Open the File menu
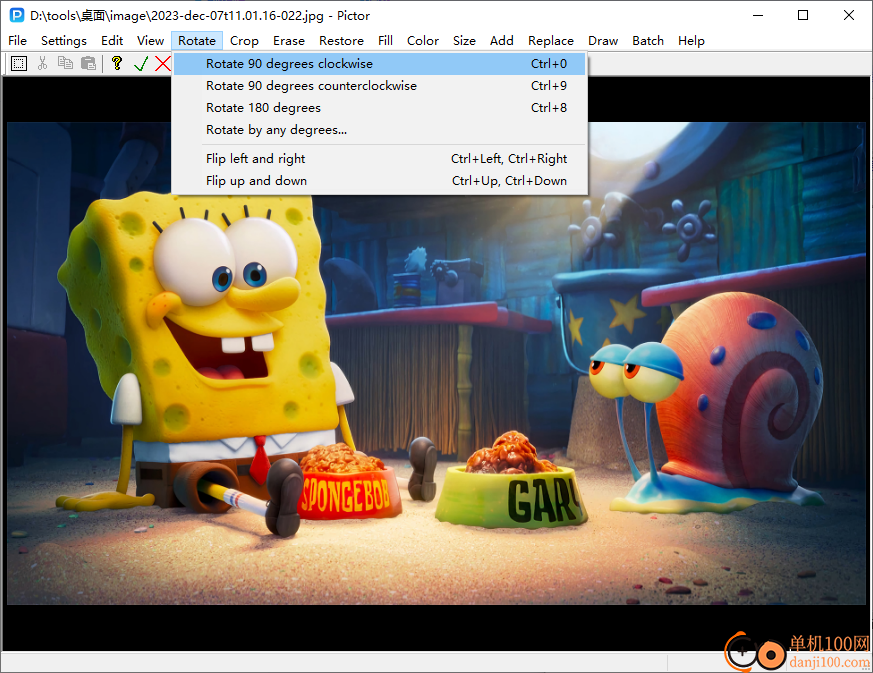 17,41
